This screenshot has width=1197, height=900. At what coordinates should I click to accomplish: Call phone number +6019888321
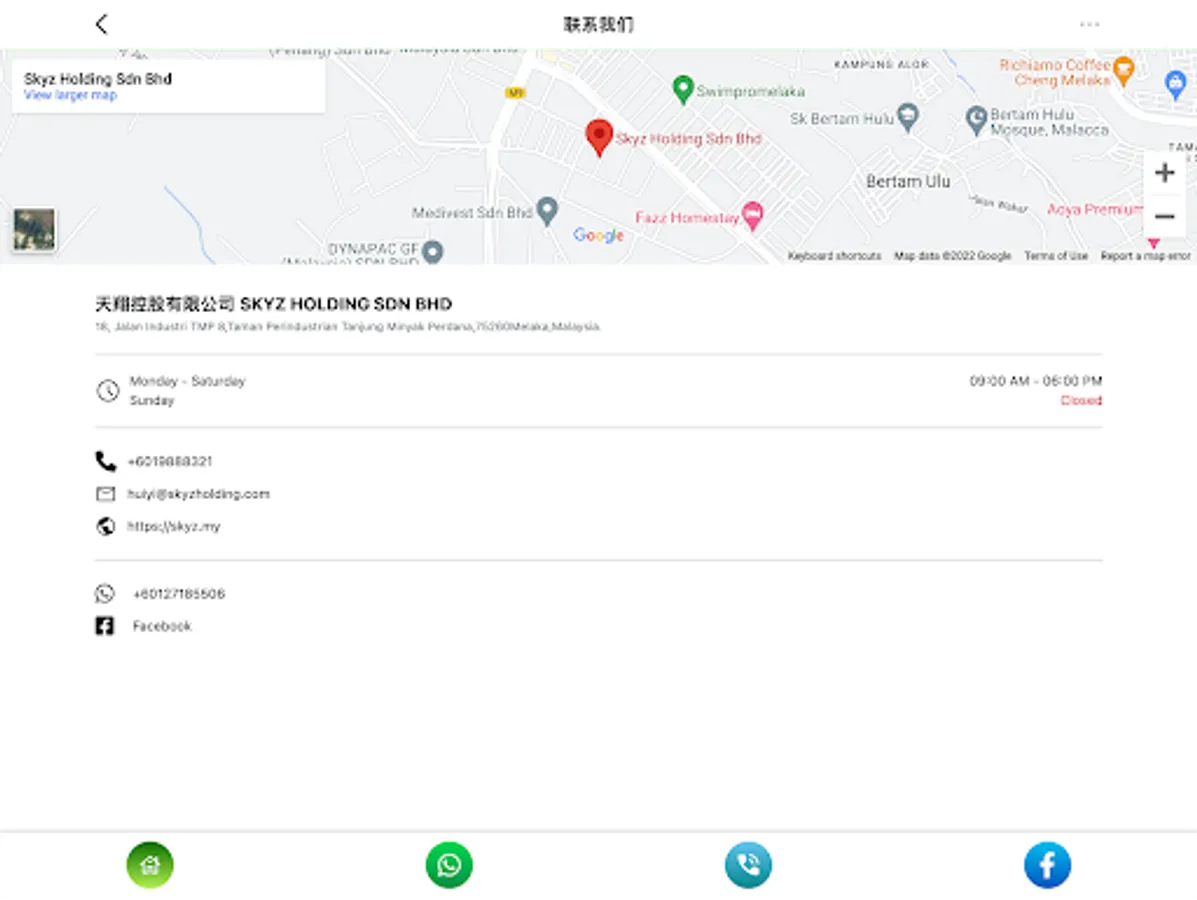169,462
